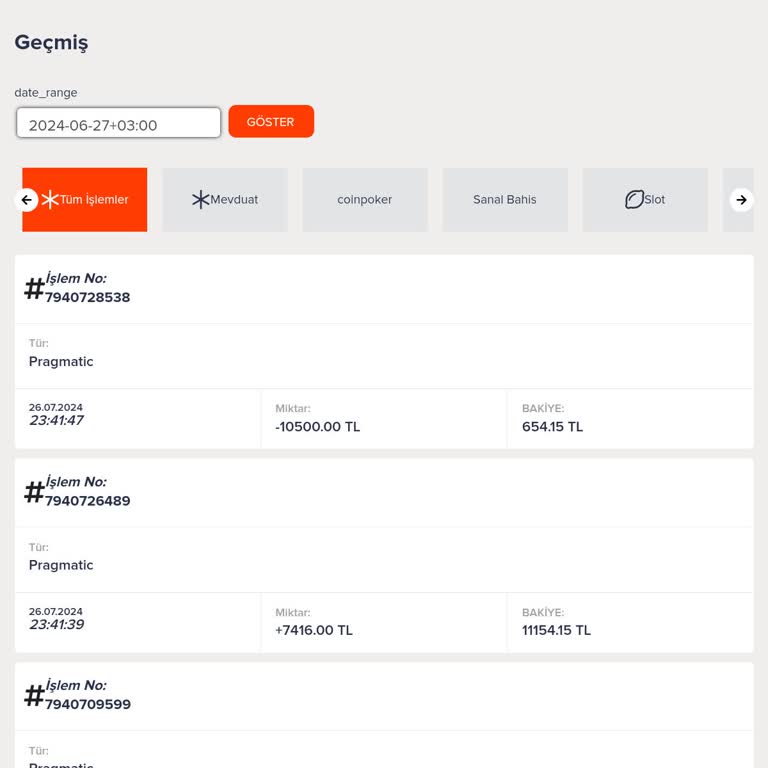
Task: Open the Sanal Bahis tab
Action: point(505,200)
